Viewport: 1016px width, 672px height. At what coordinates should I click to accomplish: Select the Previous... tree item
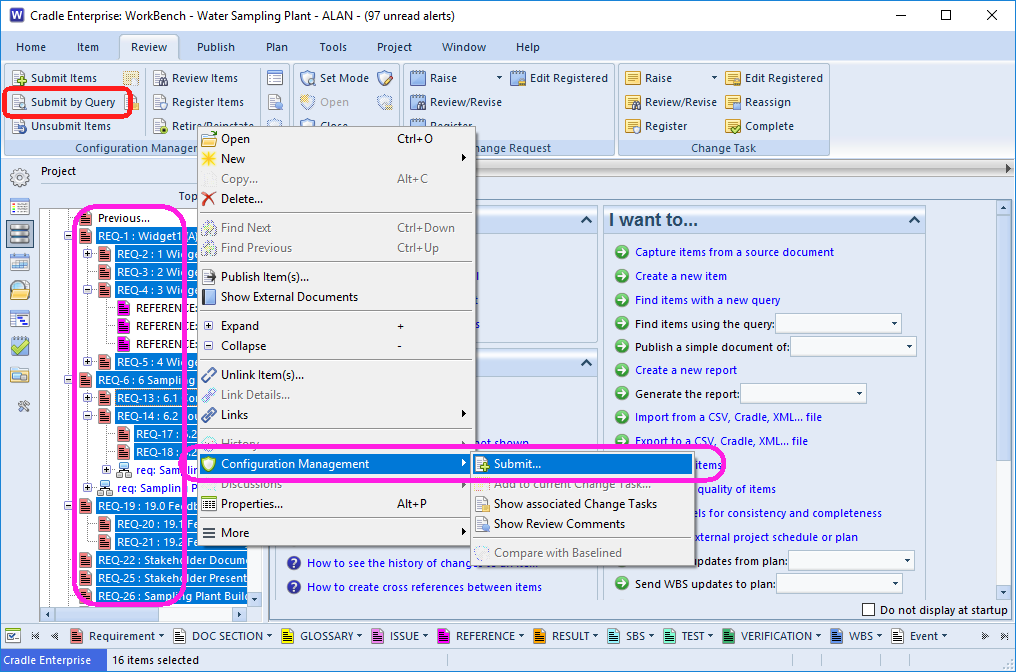[123, 218]
